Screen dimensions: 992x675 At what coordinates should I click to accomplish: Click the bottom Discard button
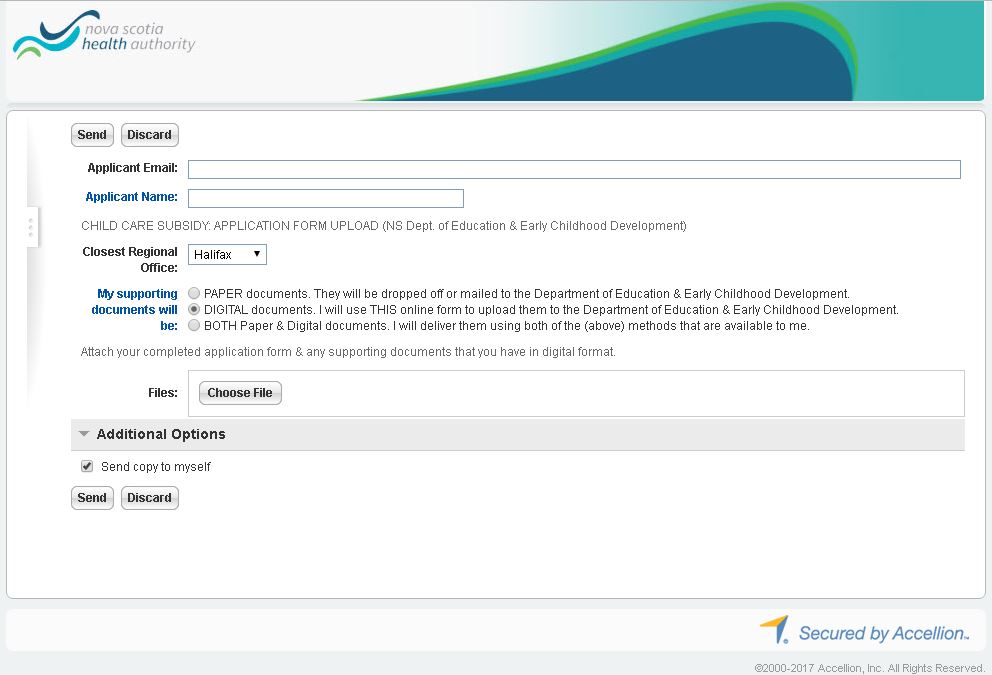pos(150,498)
